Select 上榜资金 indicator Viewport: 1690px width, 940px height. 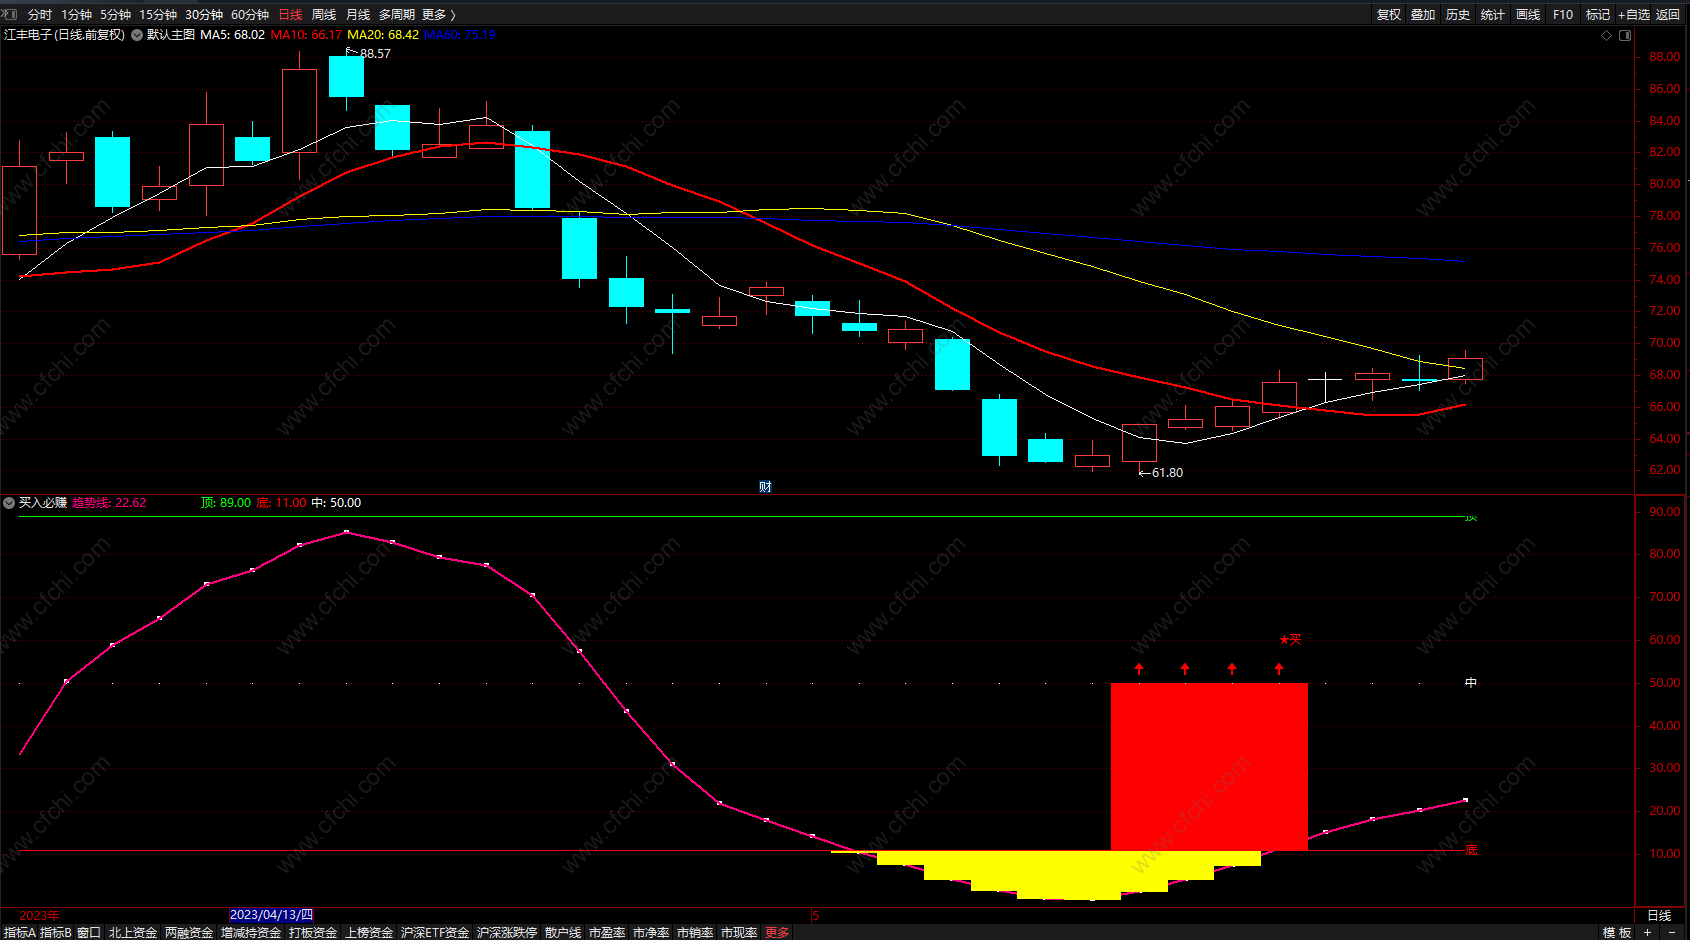(x=369, y=932)
